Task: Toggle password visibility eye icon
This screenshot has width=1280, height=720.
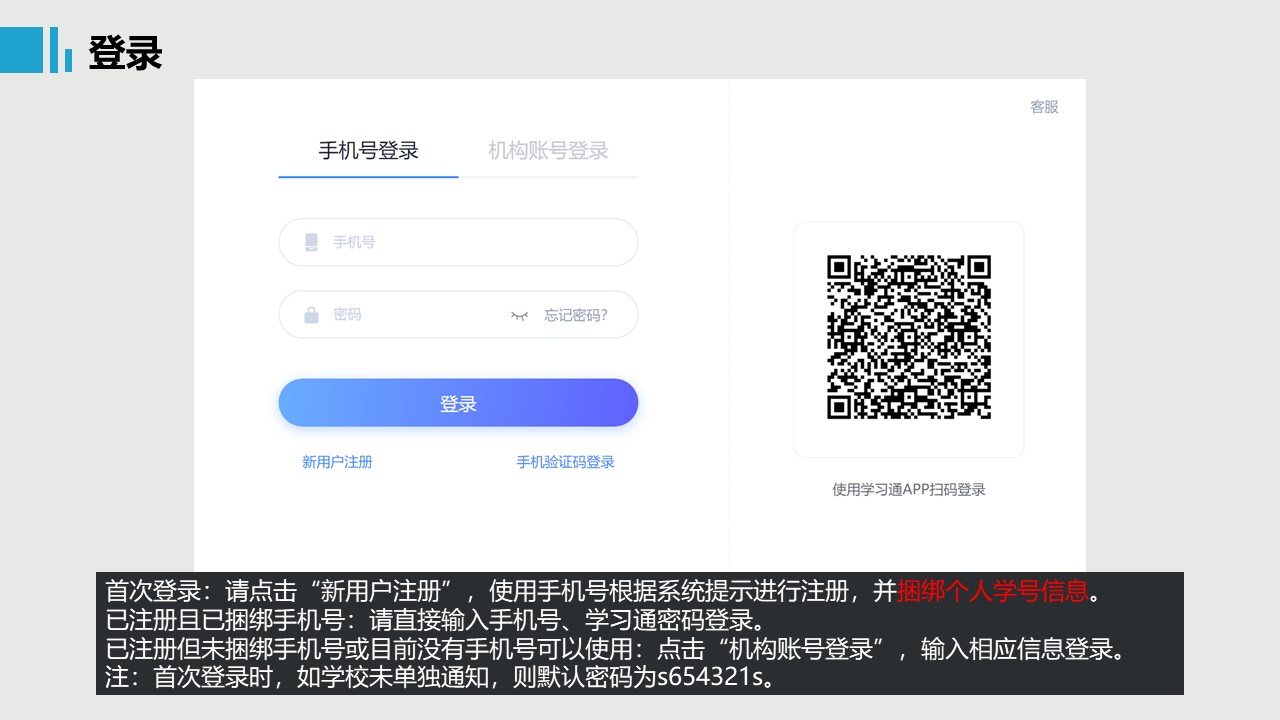Action: click(x=519, y=315)
